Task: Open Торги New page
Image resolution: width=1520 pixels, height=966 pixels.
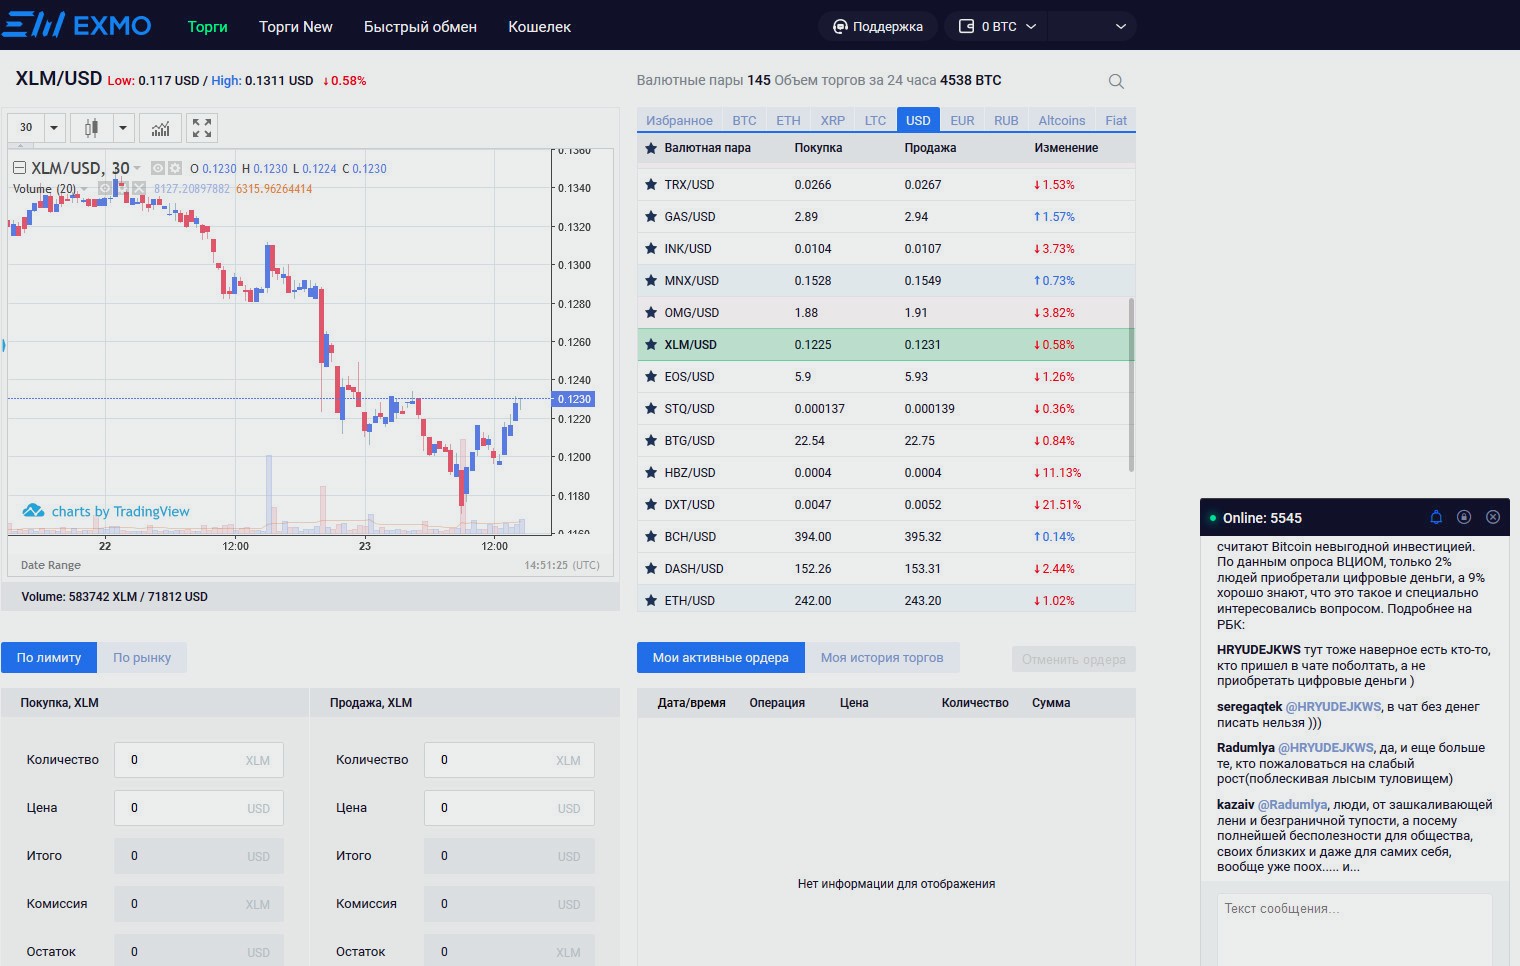Action: click(295, 26)
